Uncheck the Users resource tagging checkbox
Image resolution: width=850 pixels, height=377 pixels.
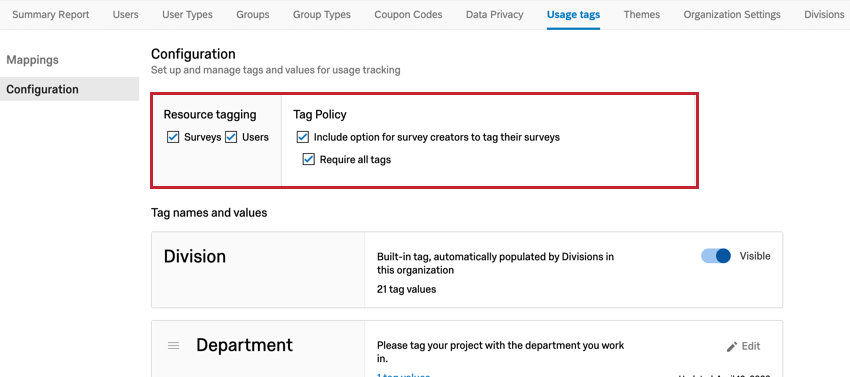[231, 137]
